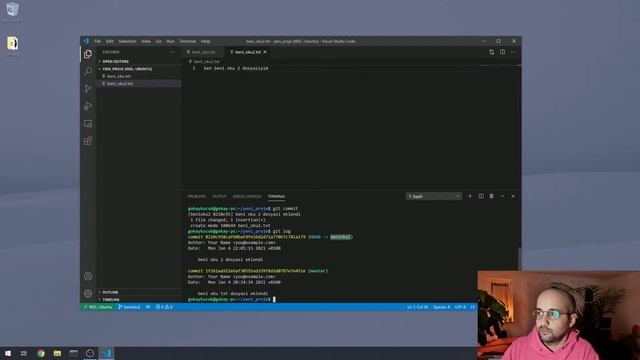Open the Run menu
The height and width of the screenshot is (360, 640).
pyautogui.click(x=170, y=41)
